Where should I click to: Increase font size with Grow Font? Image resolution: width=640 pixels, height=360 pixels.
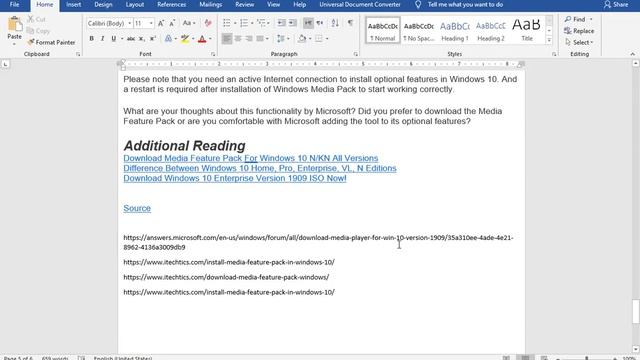coord(161,23)
